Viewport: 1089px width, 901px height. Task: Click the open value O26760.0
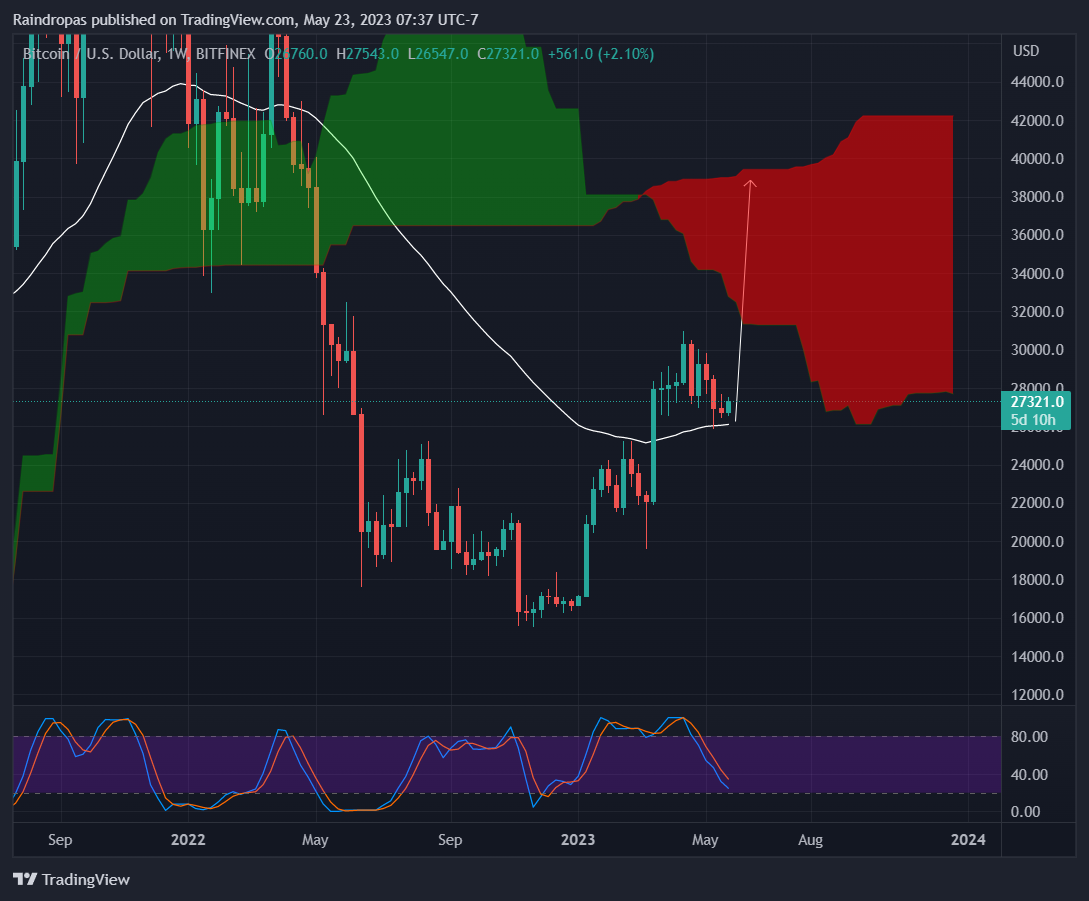pos(296,54)
